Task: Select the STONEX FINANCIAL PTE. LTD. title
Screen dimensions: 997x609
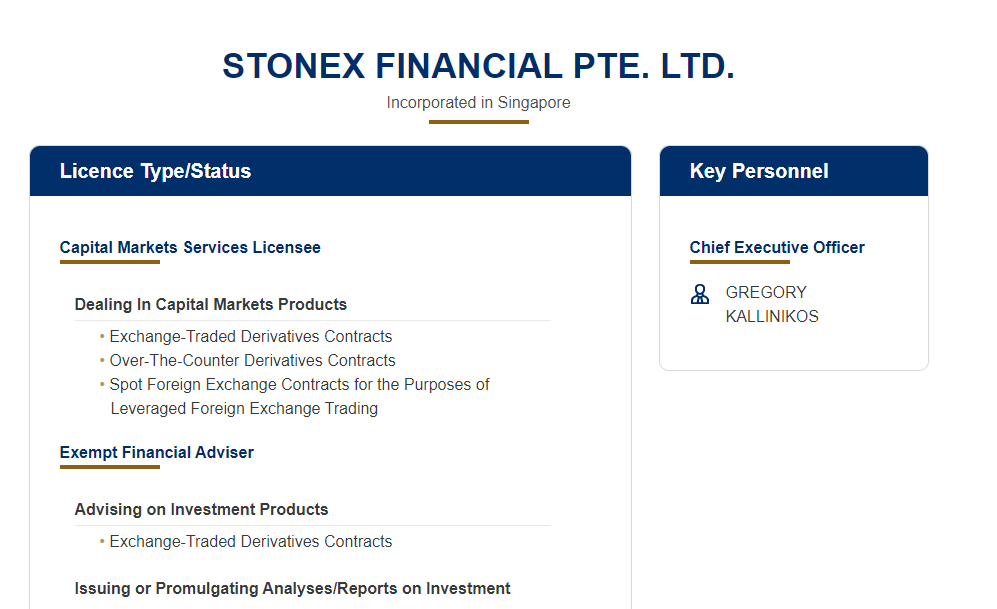Action: pos(478,66)
